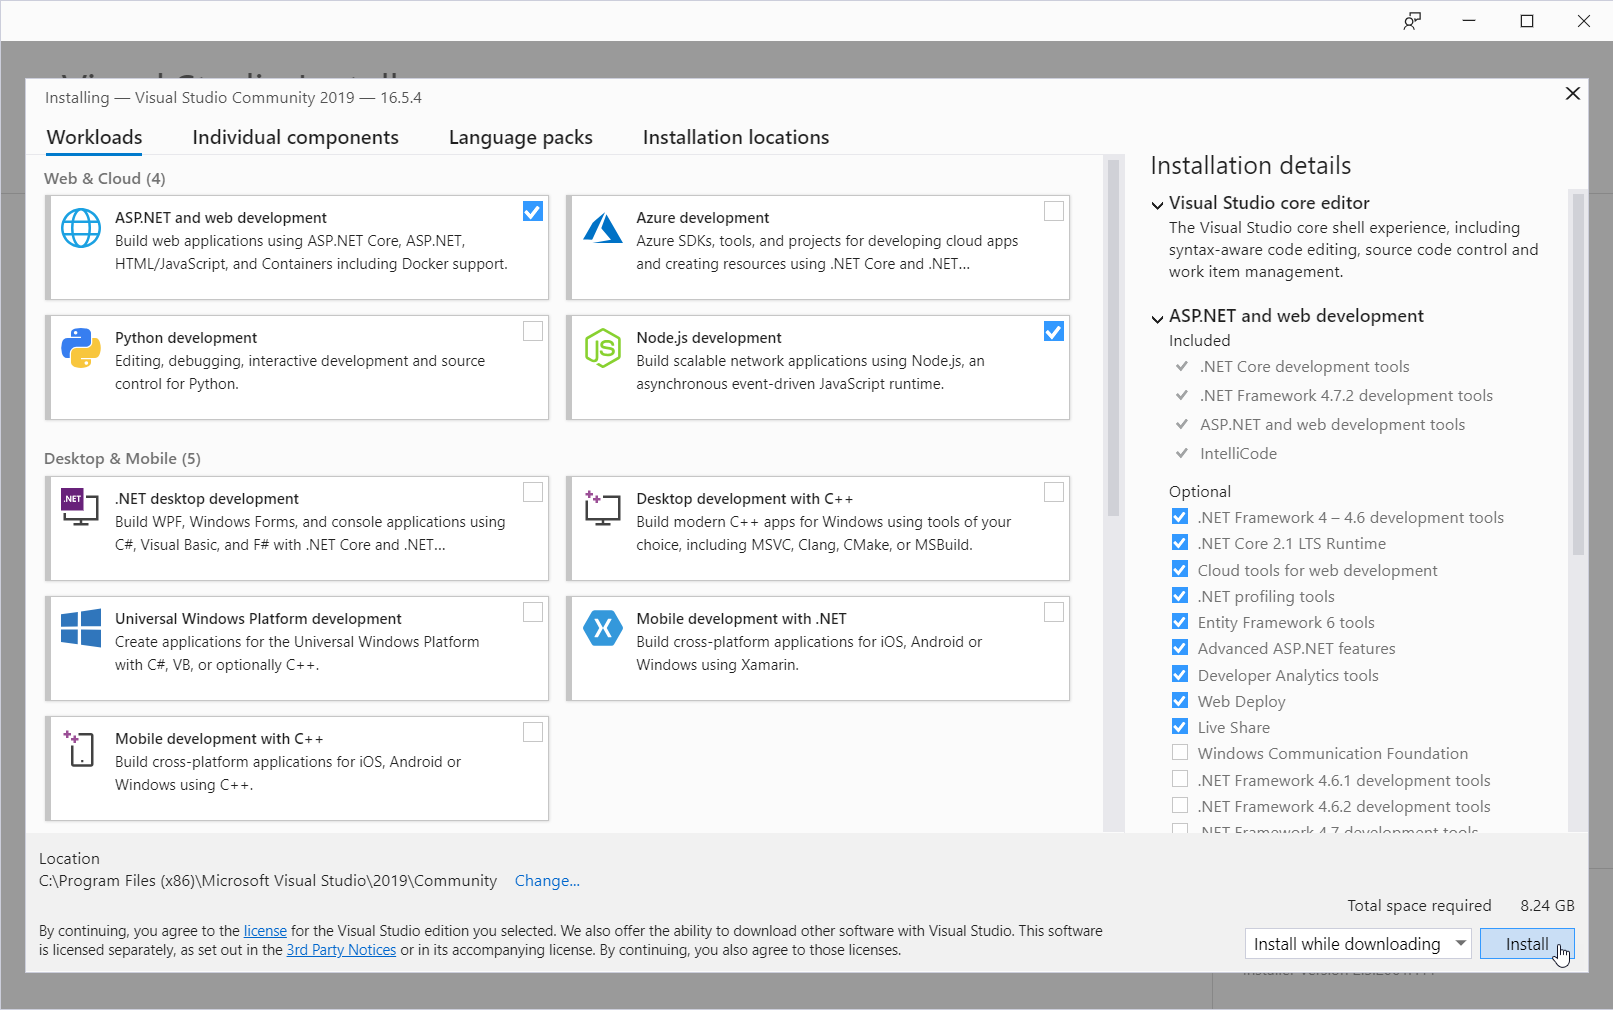
Task: Click .NET Framework 4.7.2 development tools entry
Action: (1346, 396)
